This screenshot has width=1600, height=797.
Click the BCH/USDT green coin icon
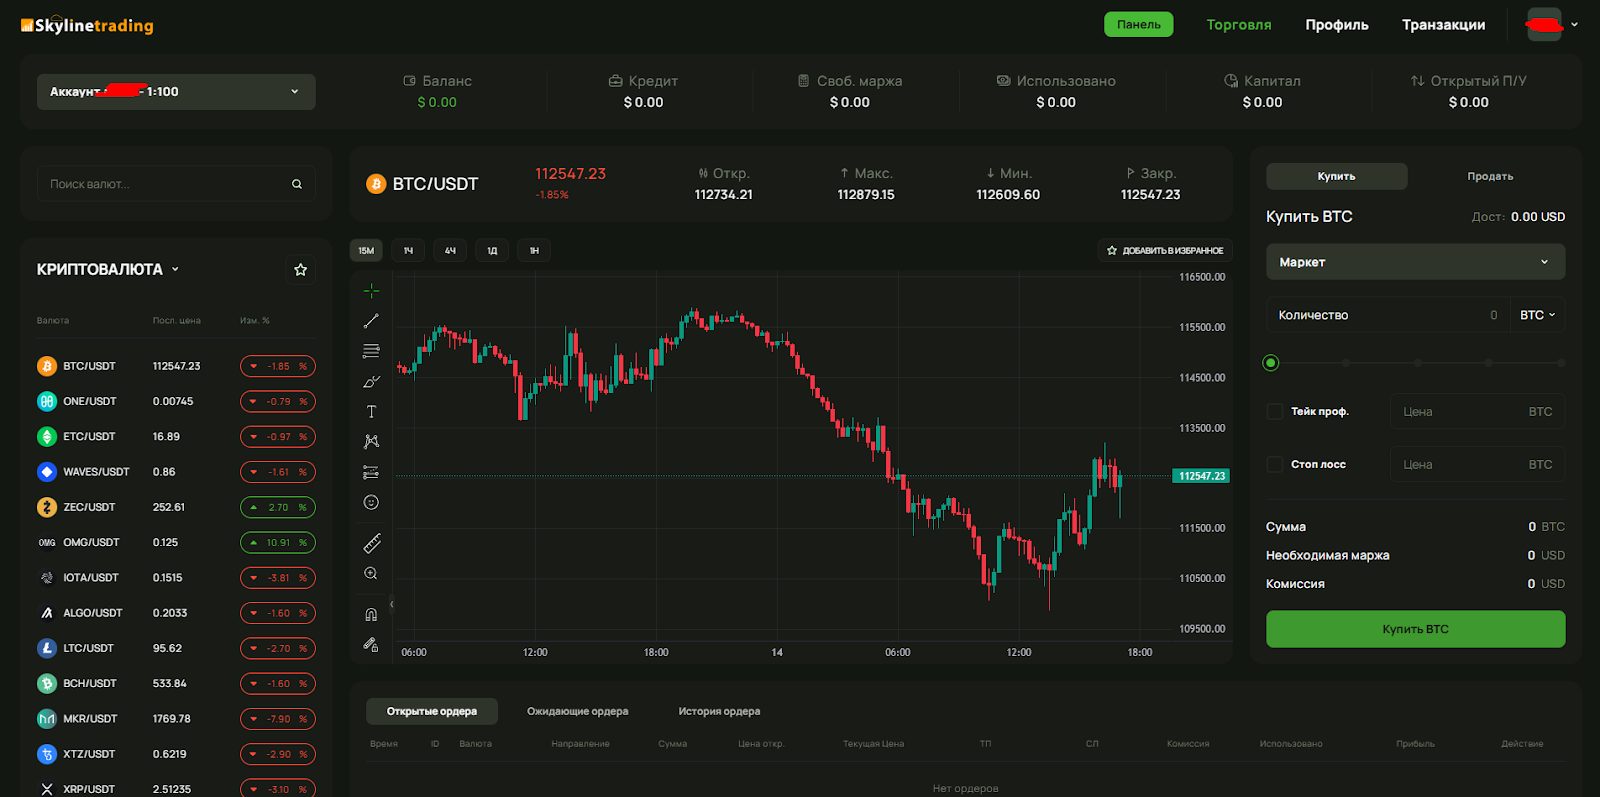47,684
